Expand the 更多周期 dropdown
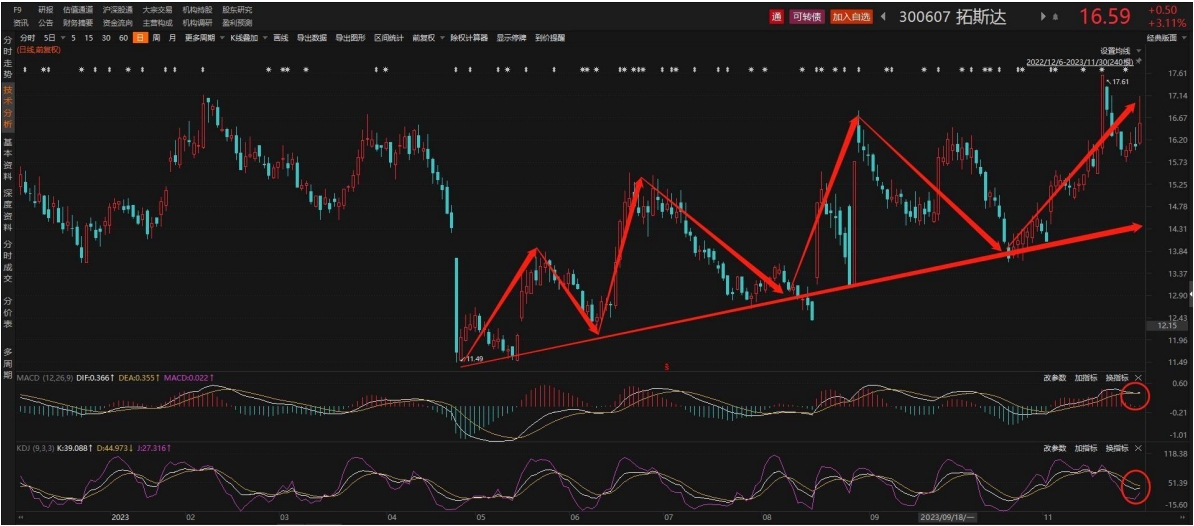This screenshot has width=1194, height=526. click(203, 38)
